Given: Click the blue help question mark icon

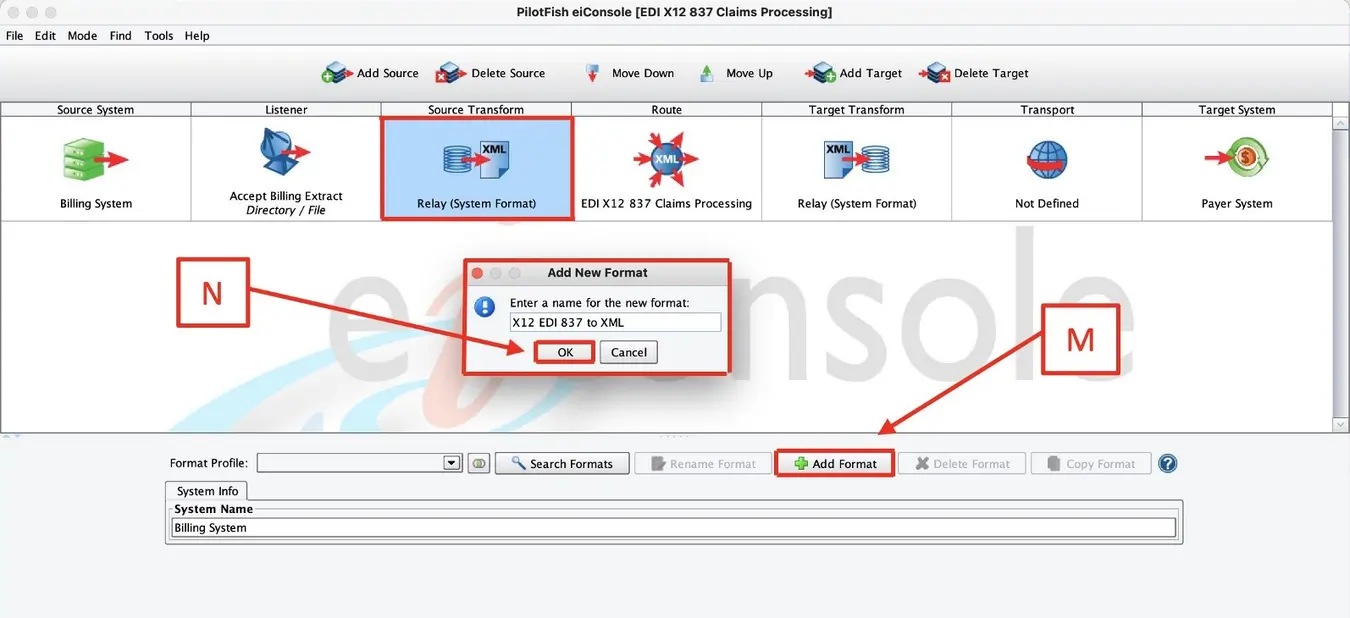Looking at the screenshot, I should click(x=1167, y=463).
